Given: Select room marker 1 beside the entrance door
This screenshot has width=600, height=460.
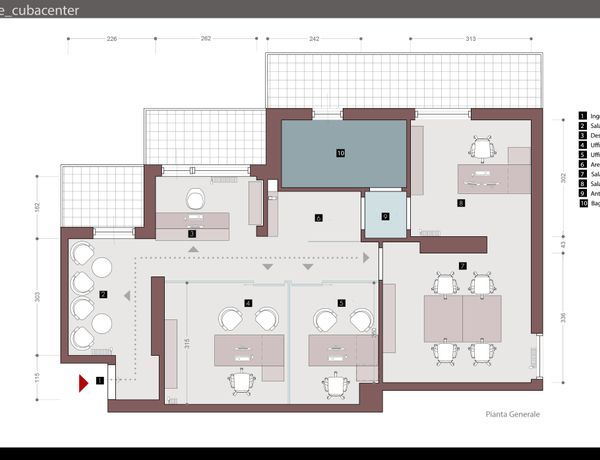Looking at the screenshot, I should coord(100,381).
